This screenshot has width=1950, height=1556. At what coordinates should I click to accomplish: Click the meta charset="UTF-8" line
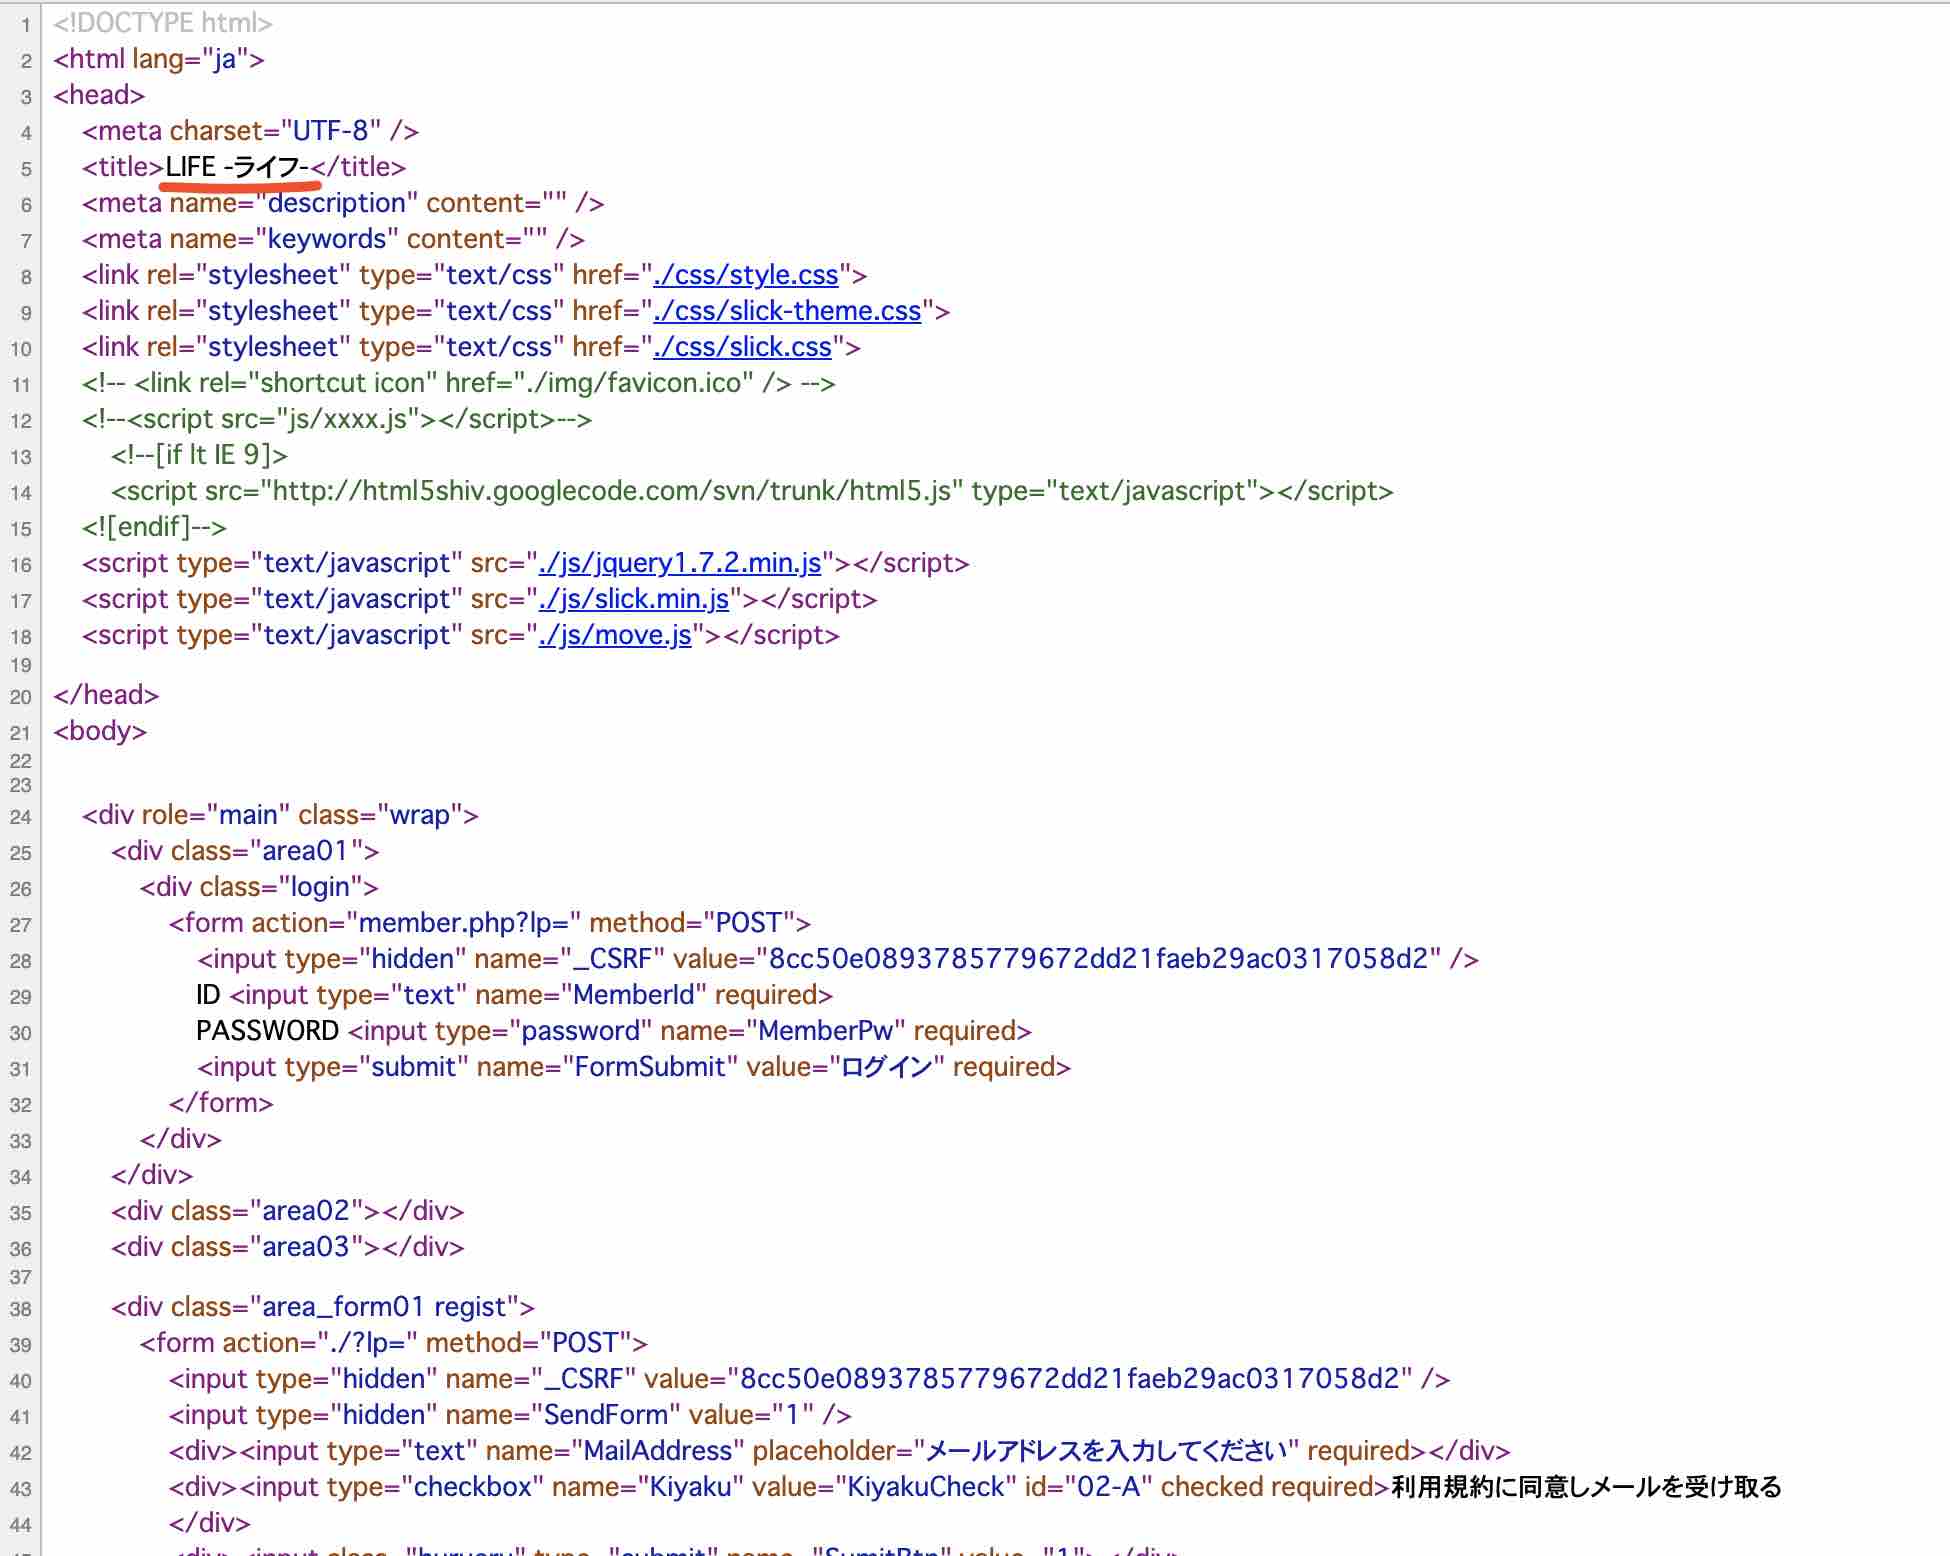[251, 131]
